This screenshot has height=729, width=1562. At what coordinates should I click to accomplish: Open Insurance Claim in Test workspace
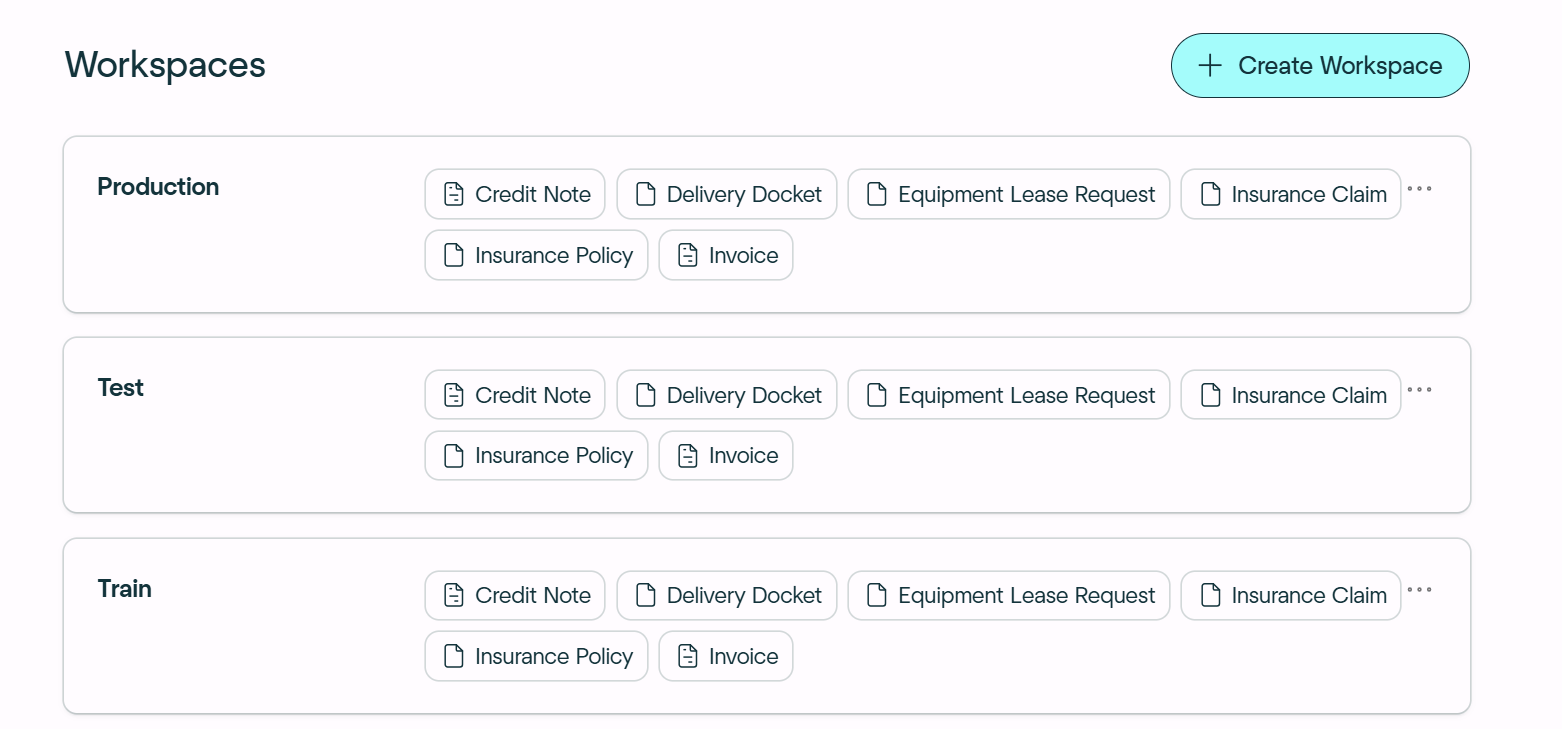[x=1291, y=395]
